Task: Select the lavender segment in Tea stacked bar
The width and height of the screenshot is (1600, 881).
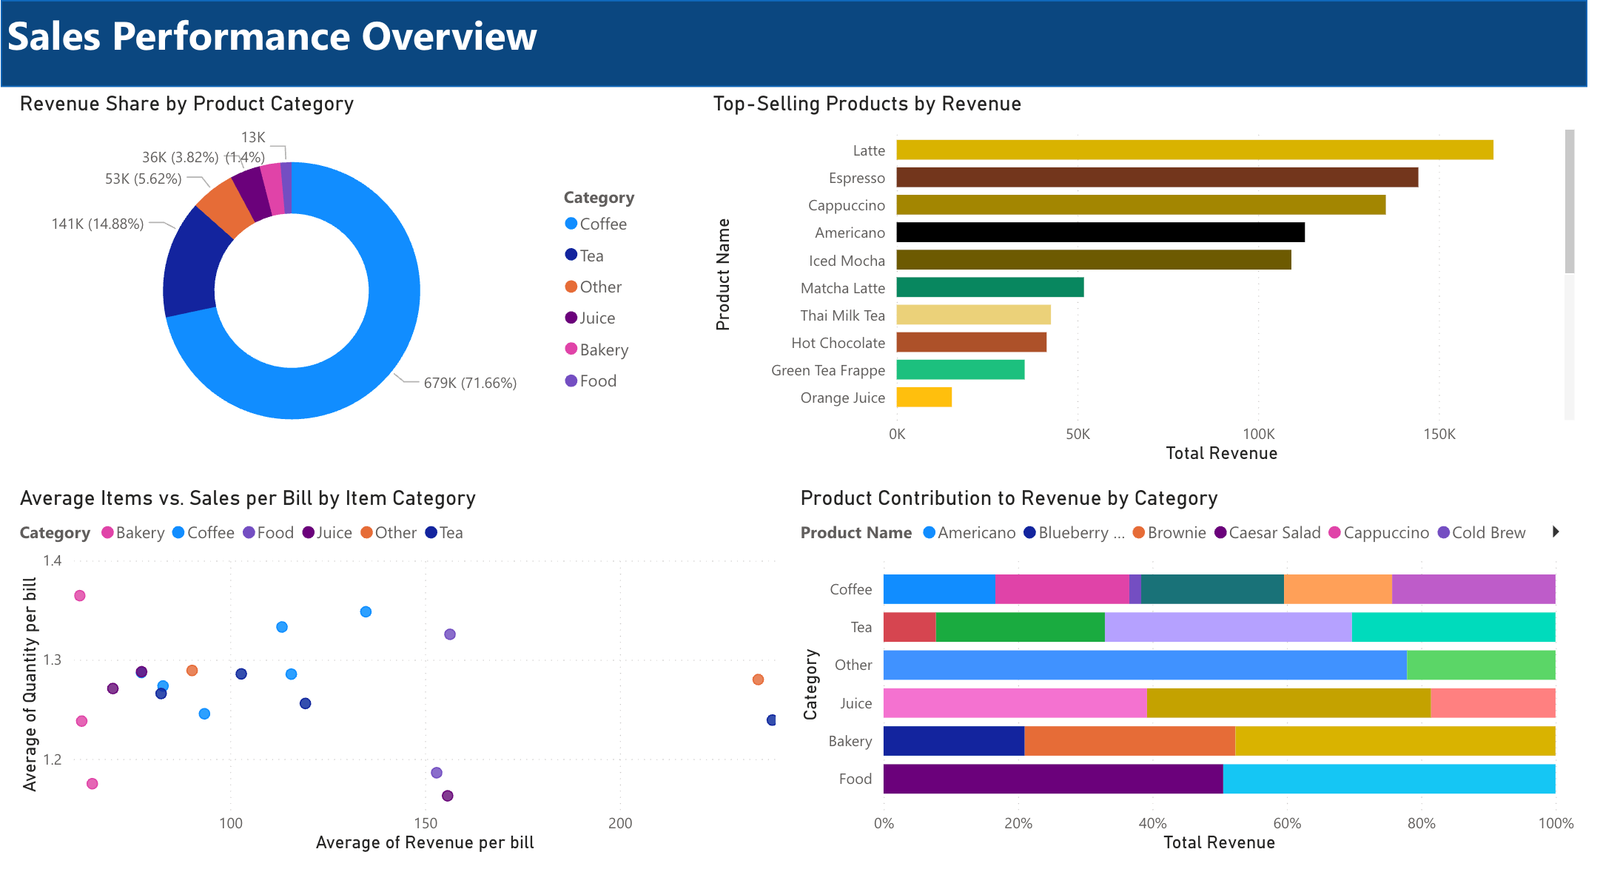Action: (x=1228, y=627)
